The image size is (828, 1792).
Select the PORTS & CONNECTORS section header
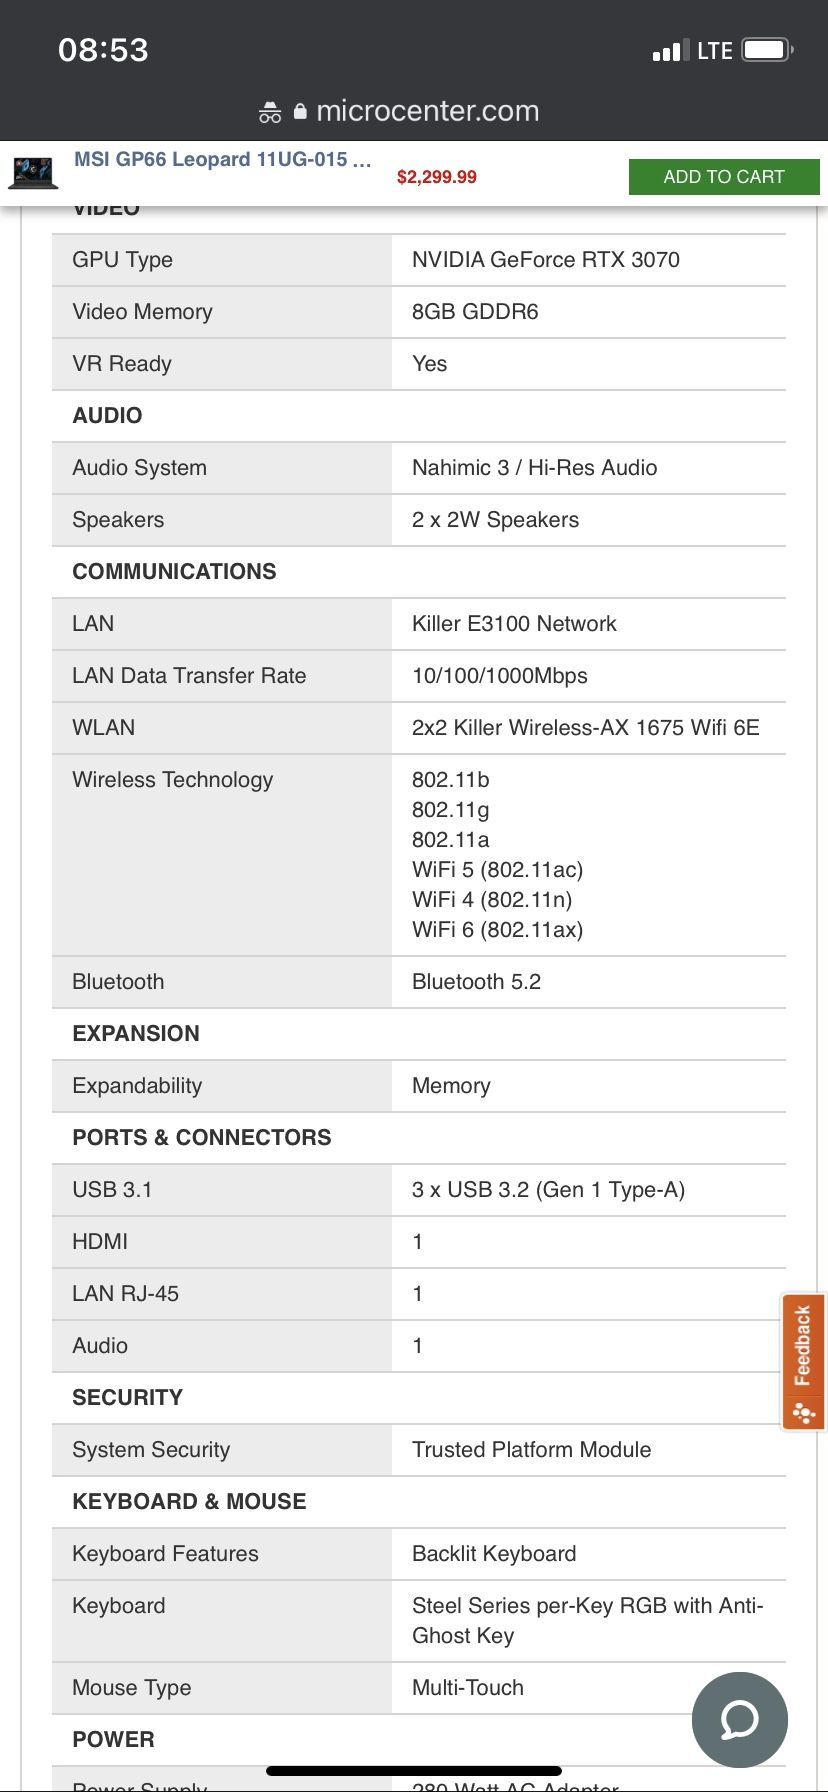201,1137
